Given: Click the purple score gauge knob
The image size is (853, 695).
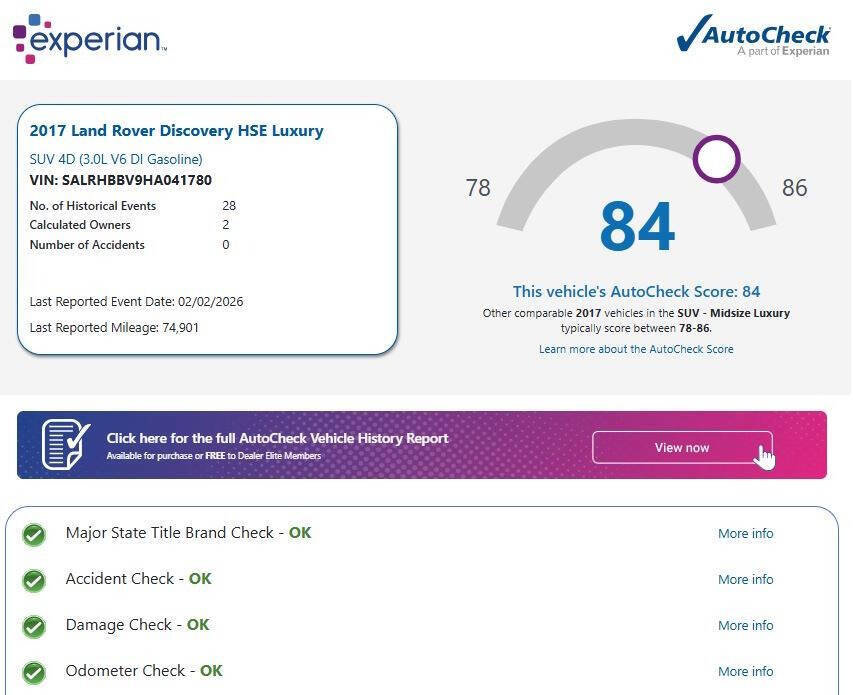Looking at the screenshot, I should click(716, 159).
